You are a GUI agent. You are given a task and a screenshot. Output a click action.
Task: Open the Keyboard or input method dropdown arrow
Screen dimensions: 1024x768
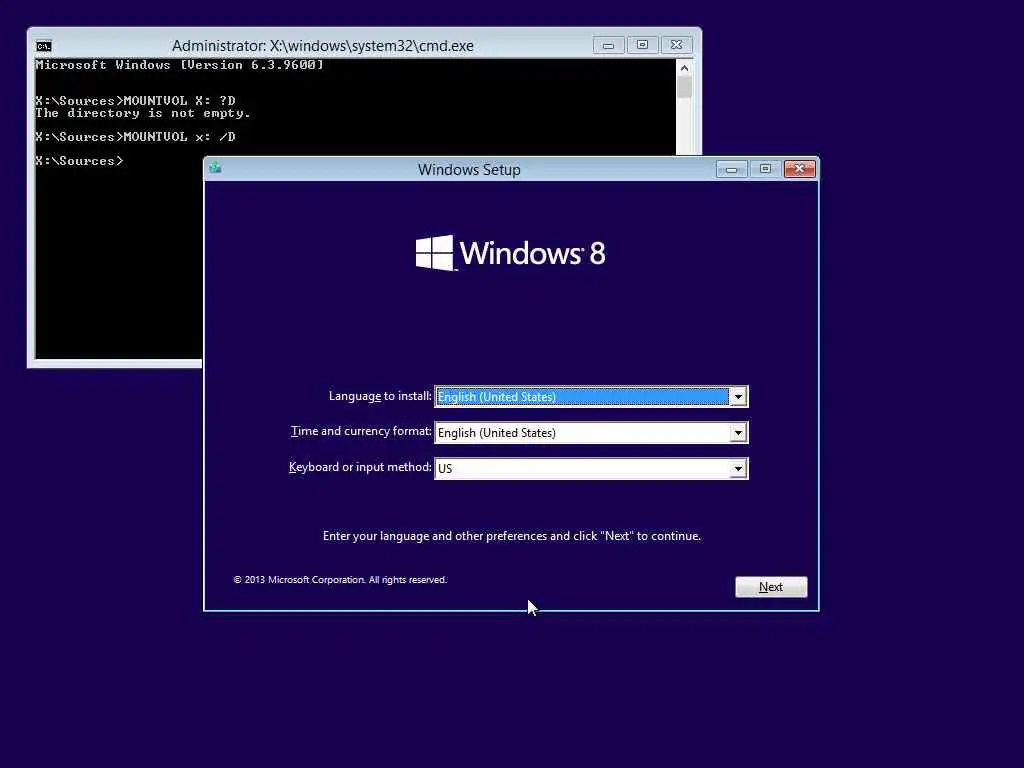pyautogui.click(x=738, y=468)
